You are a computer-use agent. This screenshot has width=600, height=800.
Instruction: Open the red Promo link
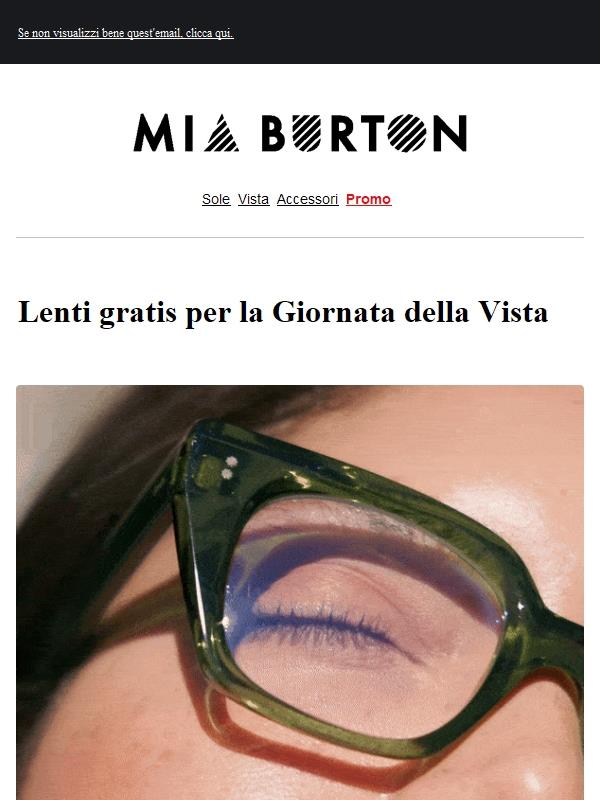[x=368, y=199]
